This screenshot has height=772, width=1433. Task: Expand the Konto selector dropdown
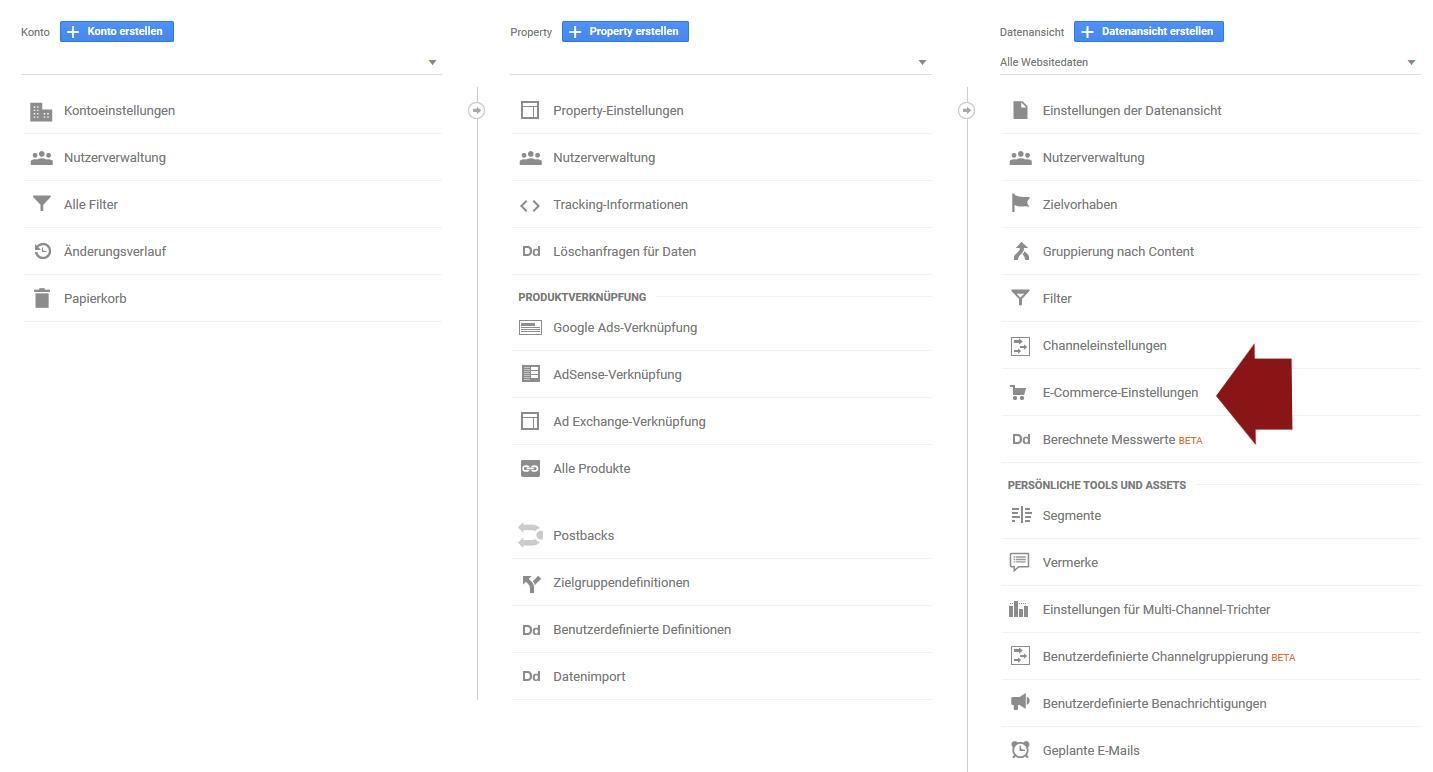tap(432, 62)
